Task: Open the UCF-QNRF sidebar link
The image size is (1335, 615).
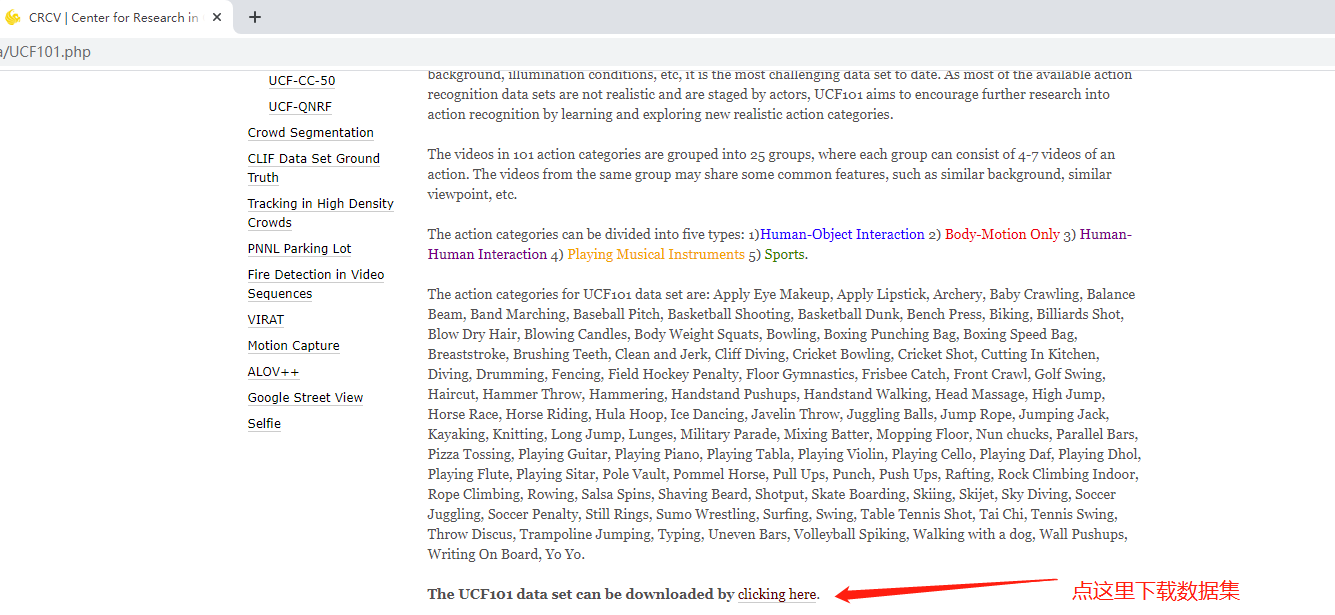Action: click(300, 107)
